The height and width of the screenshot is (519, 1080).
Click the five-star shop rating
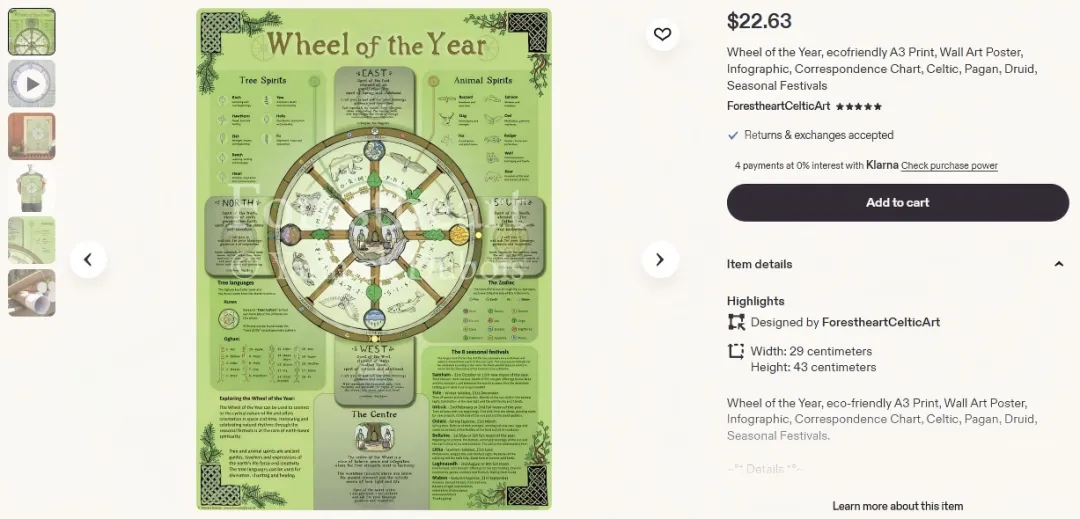(x=859, y=106)
